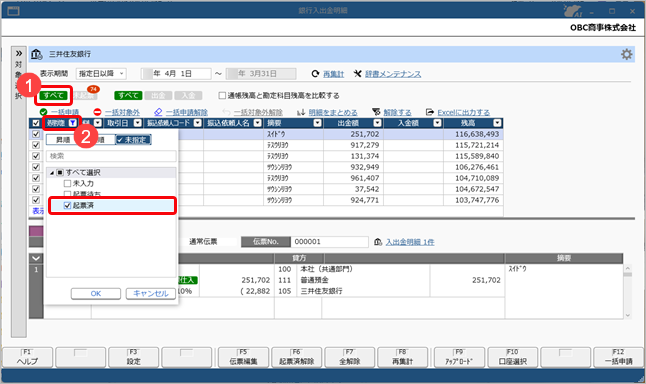Image resolution: width=646 pixels, height=384 pixels.
Task: Expand journal grid chevron above row 1
Action: coord(36,258)
